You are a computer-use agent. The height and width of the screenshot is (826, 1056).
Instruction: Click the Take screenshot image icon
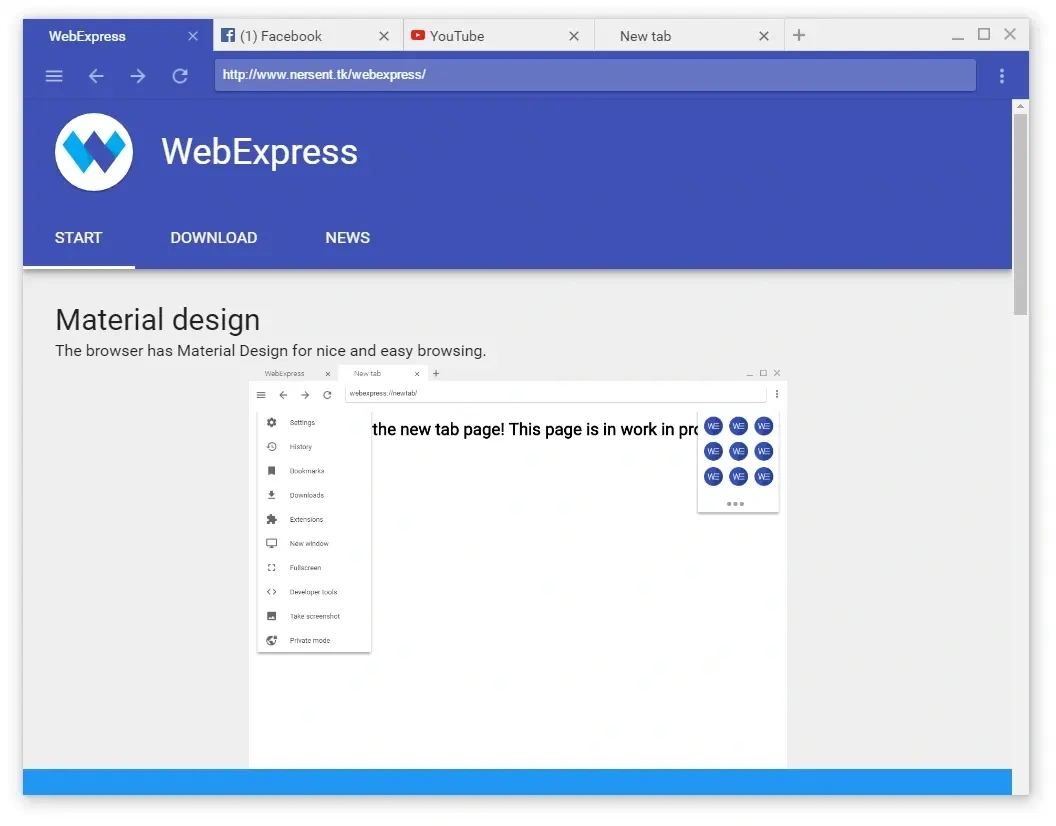point(271,616)
